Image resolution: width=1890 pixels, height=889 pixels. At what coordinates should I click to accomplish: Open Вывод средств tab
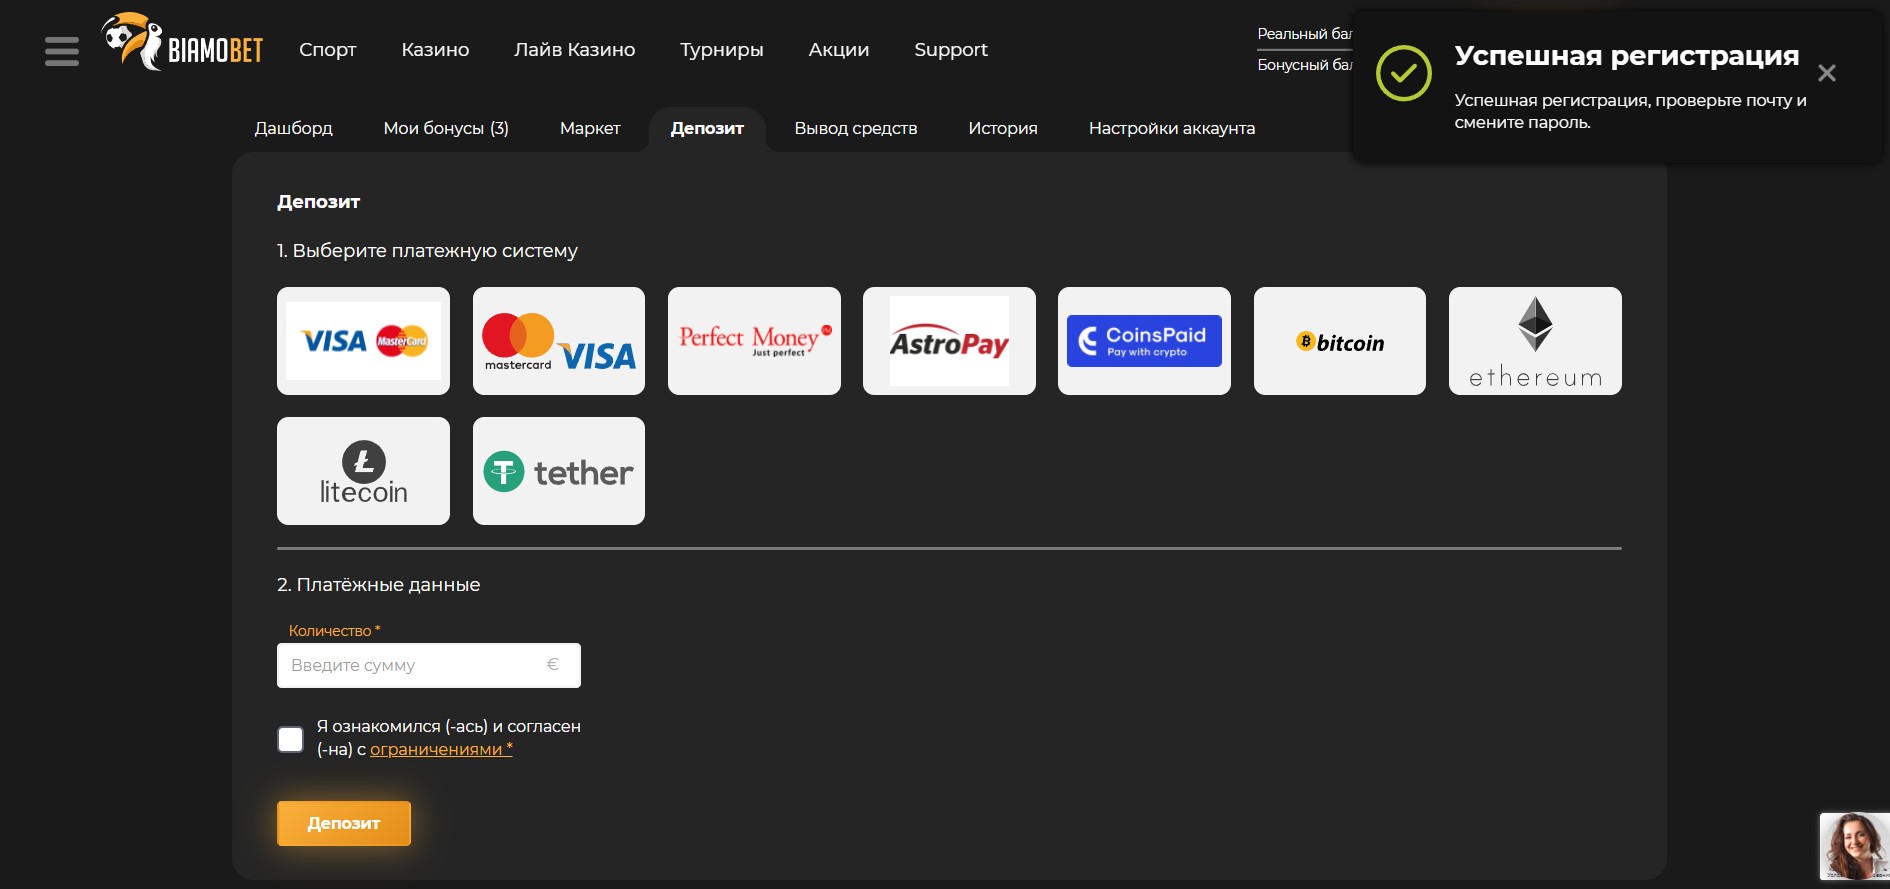[x=855, y=128]
